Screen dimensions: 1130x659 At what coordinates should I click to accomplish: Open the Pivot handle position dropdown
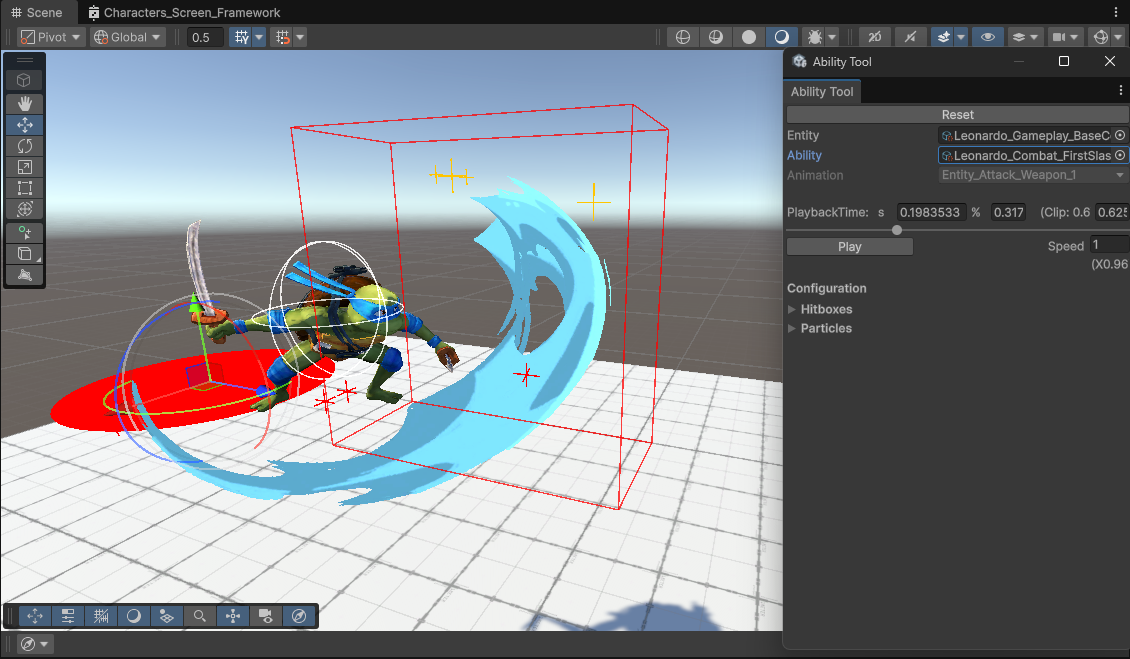51,37
